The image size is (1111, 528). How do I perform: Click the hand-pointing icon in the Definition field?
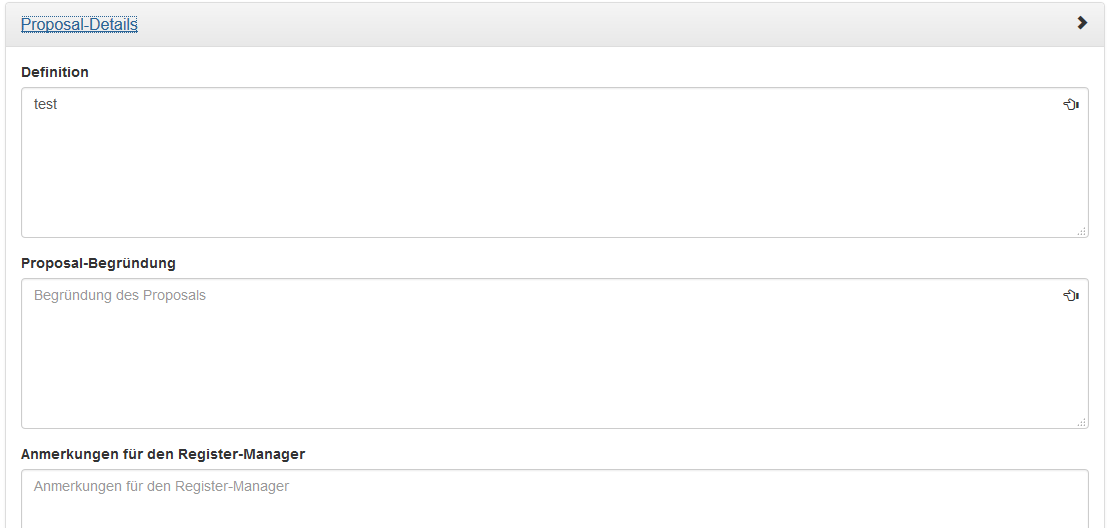(x=1071, y=105)
